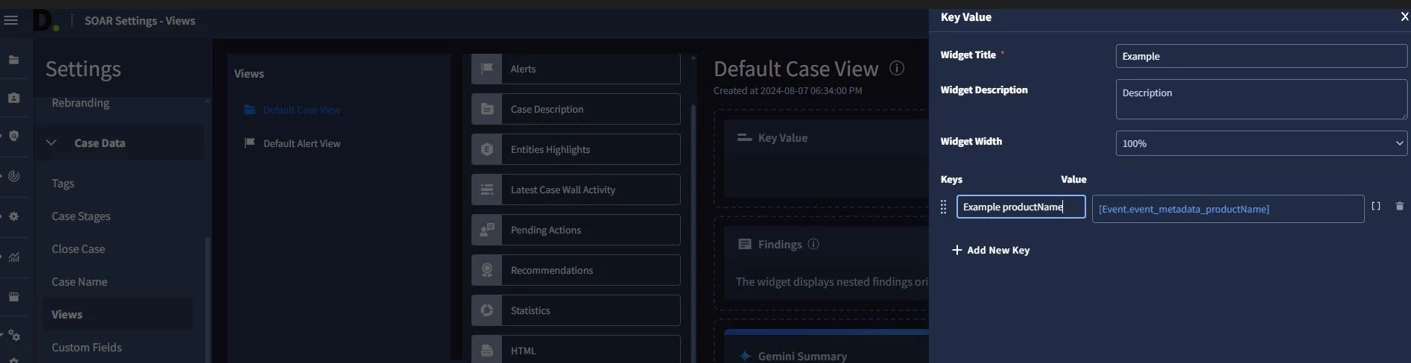Open the hamburger navigation menu
This screenshot has height=363, width=1411.
[11, 20]
